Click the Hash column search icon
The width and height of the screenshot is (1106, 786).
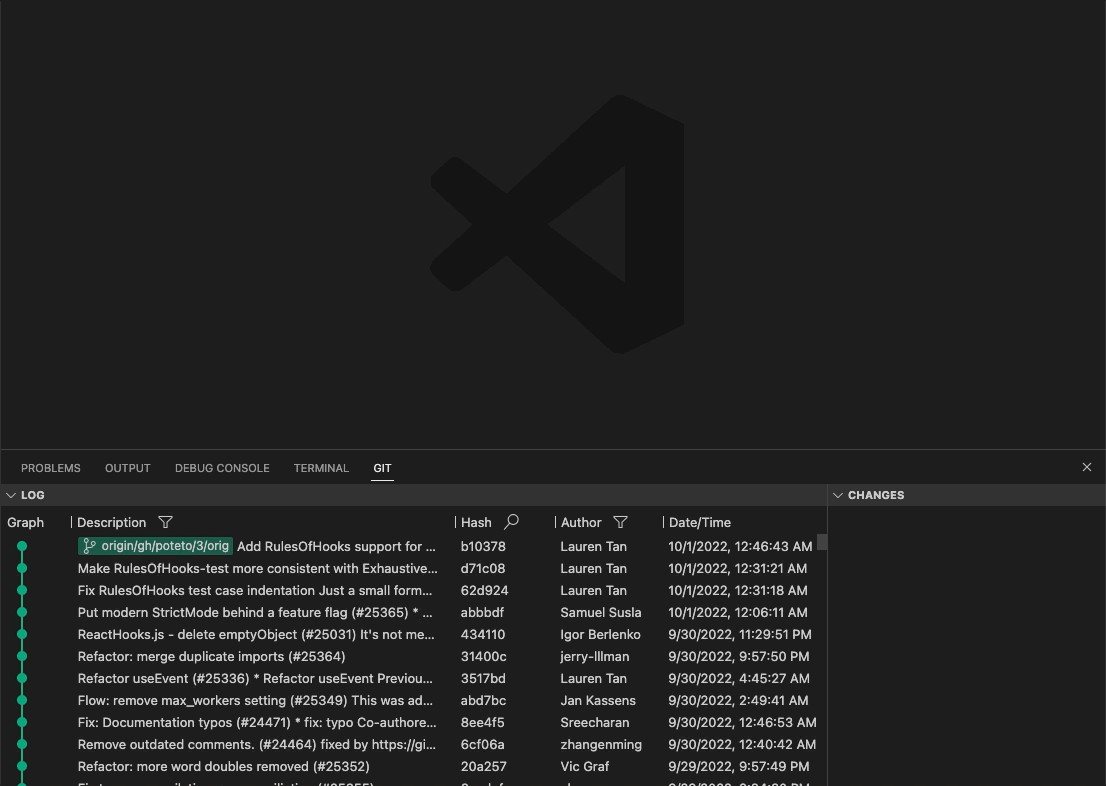point(511,522)
